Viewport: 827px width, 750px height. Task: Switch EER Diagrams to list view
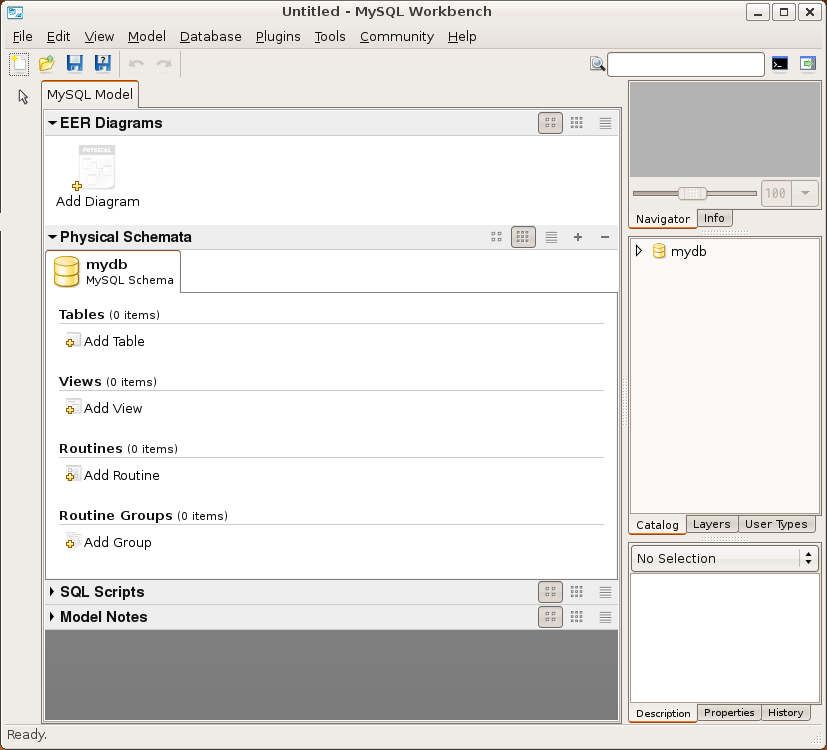pos(605,123)
